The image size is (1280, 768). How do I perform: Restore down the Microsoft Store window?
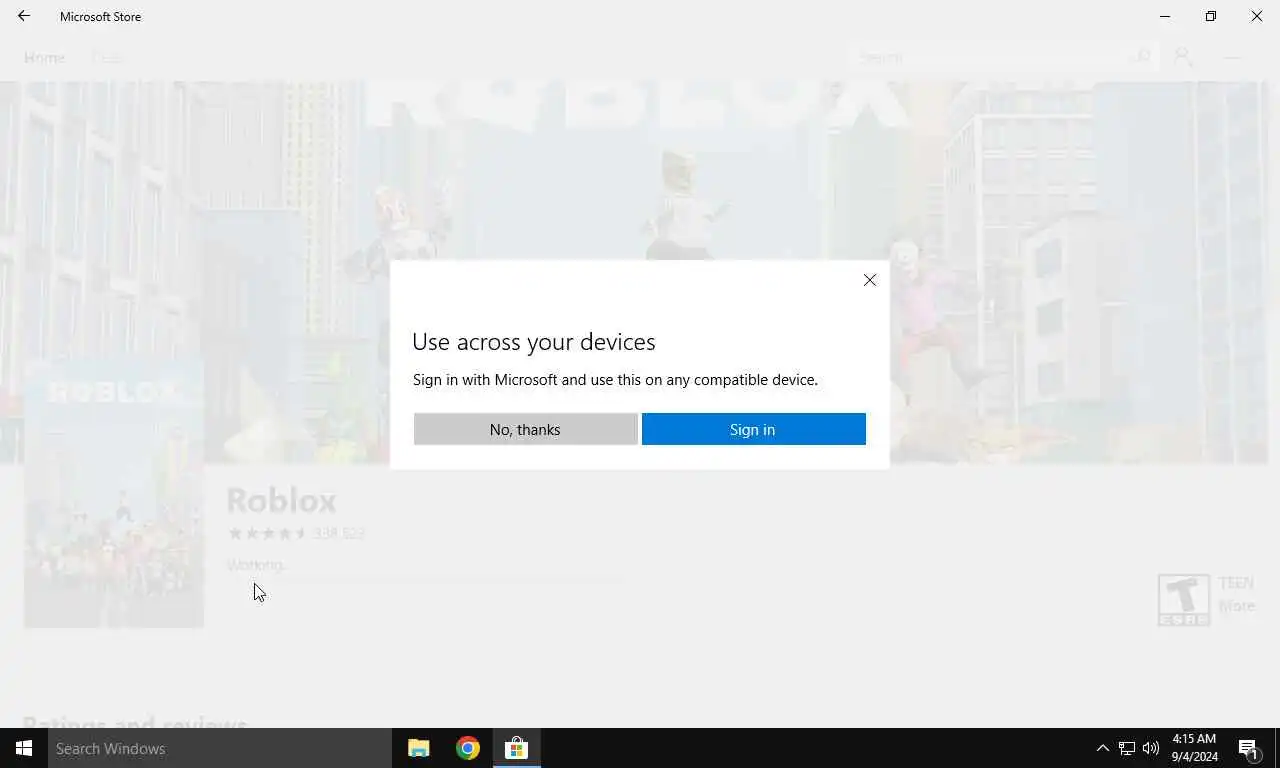tap(1211, 16)
